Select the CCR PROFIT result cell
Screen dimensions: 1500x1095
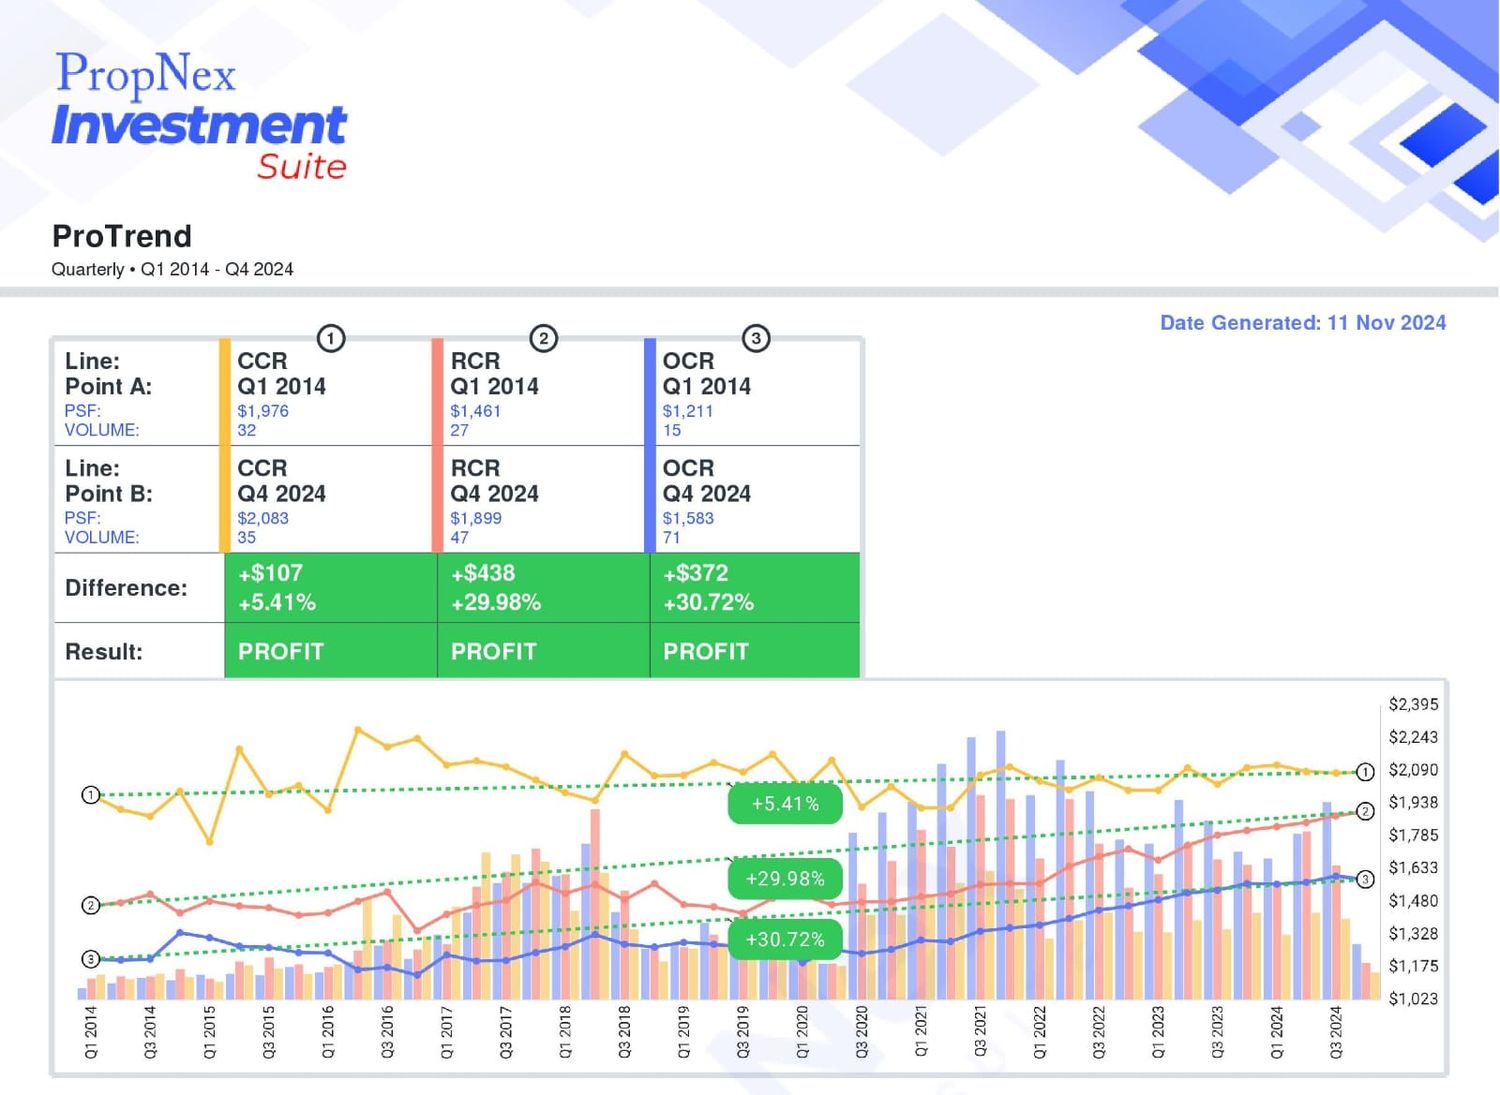(x=331, y=651)
